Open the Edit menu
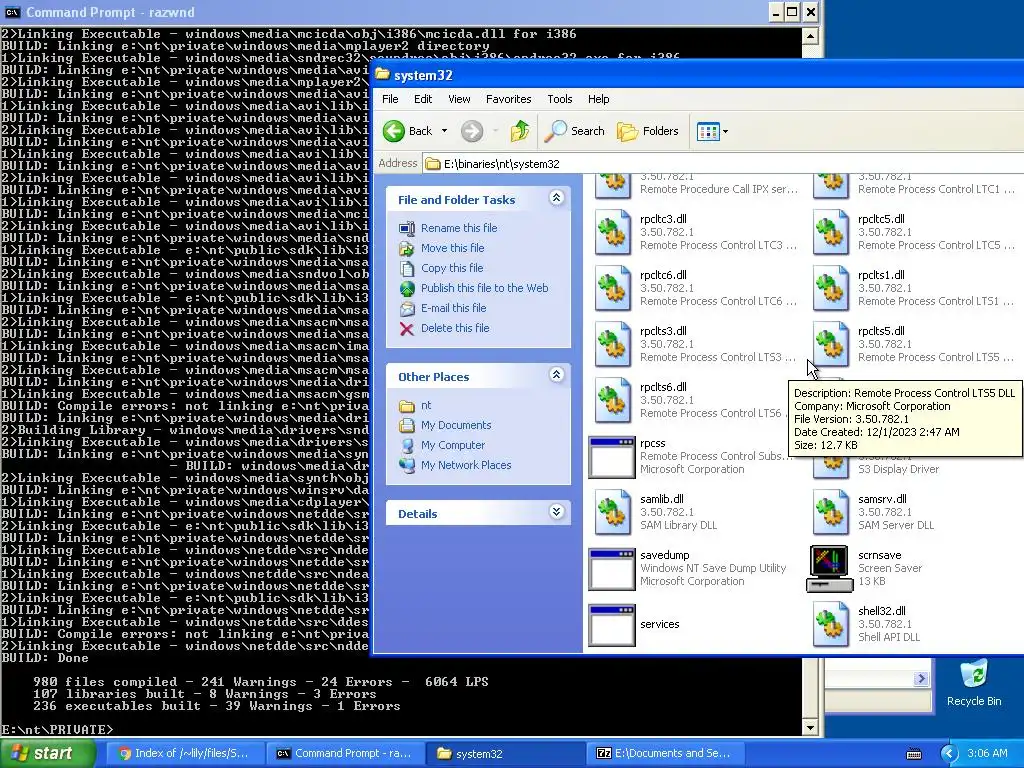Viewport: 1024px width, 768px height. click(423, 99)
